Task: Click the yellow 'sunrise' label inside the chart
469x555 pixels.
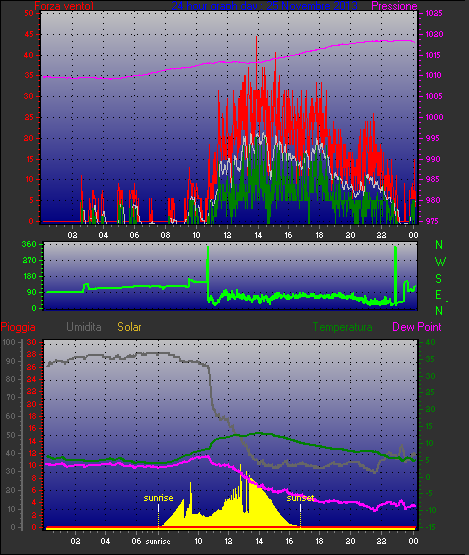Action: [x=158, y=498]
